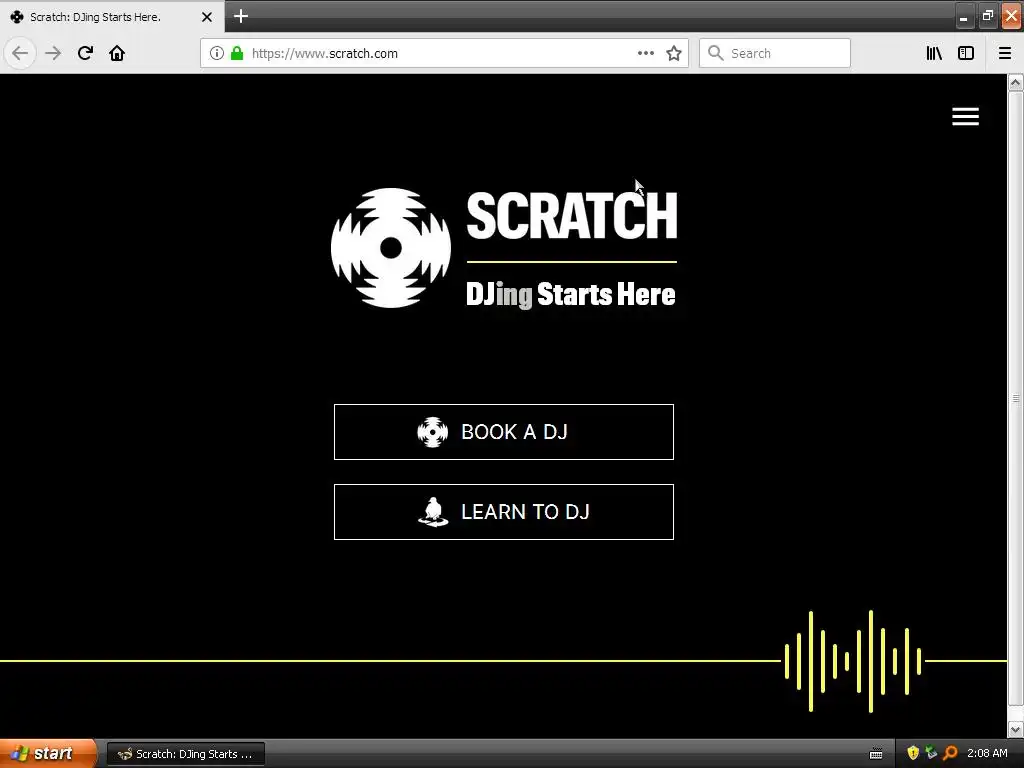Click the DJing Starts Here tagline
Image resolution: width=1024 pixels, height=768 pixels.
point(571,295)
